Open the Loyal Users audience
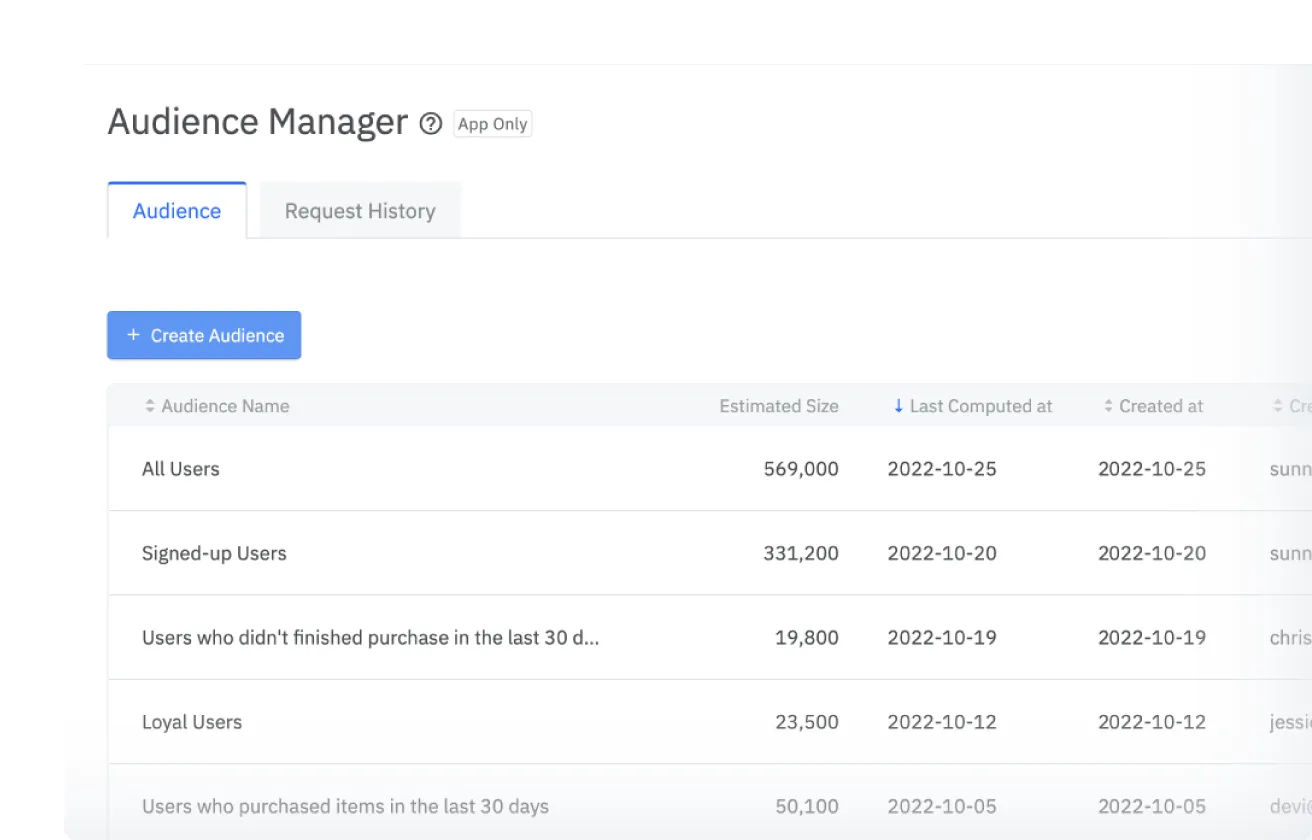This screenshot has height=840, width=1312. pyautogui.click(x=192, y=722)
